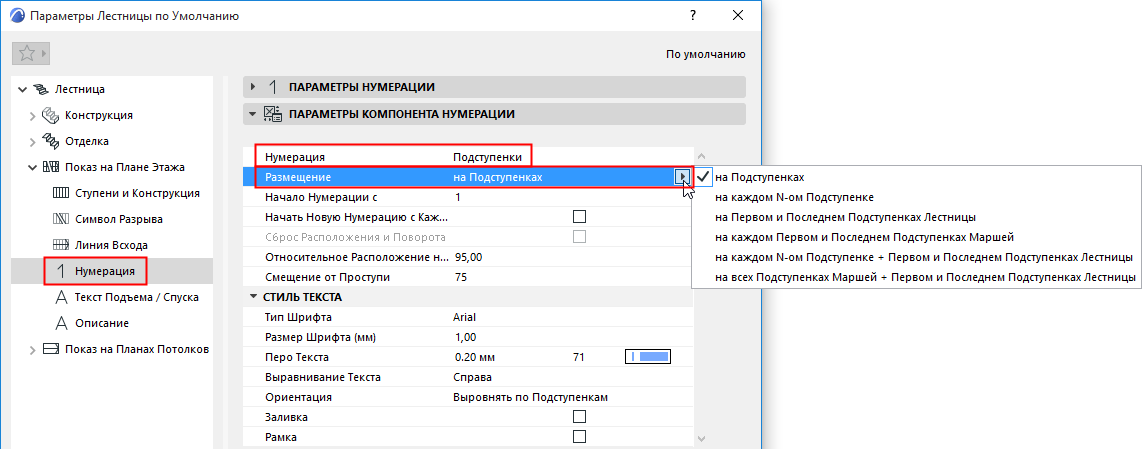Open Favorites dropdown arrow beside star
Viewport: 1142px width, 449px height.
[44, 53]
